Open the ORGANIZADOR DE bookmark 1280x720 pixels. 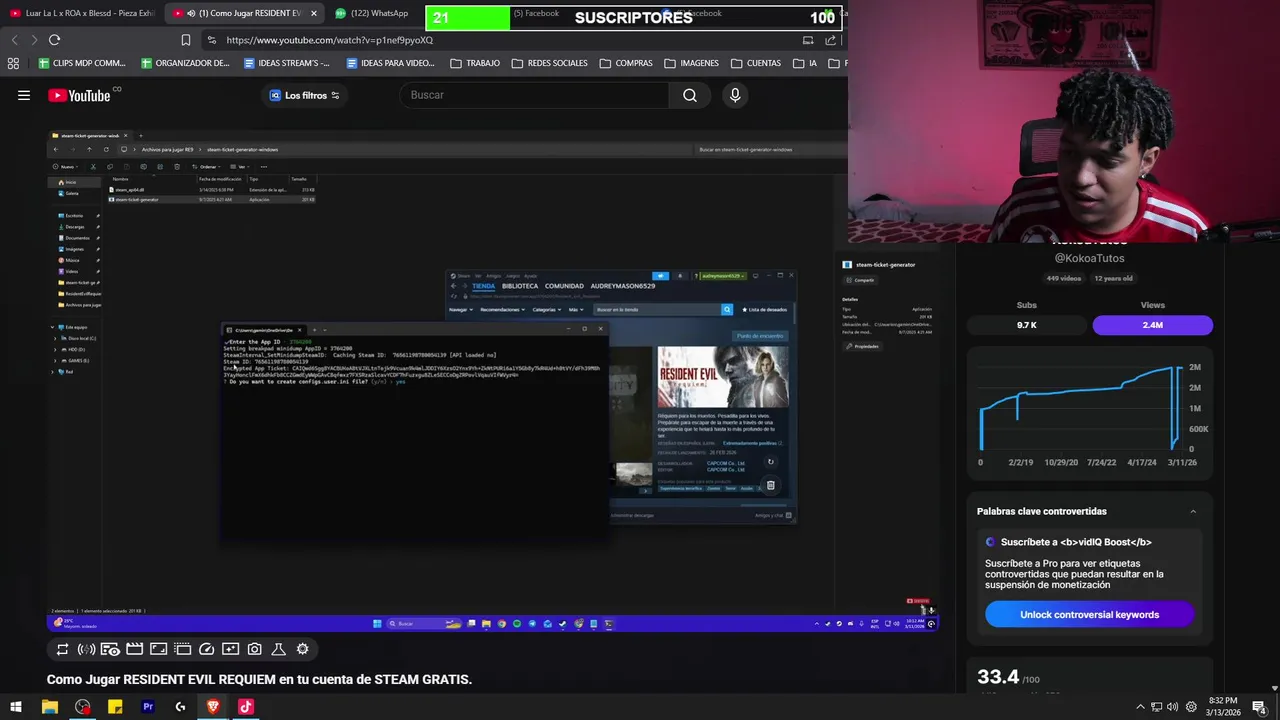coord(185,63)
